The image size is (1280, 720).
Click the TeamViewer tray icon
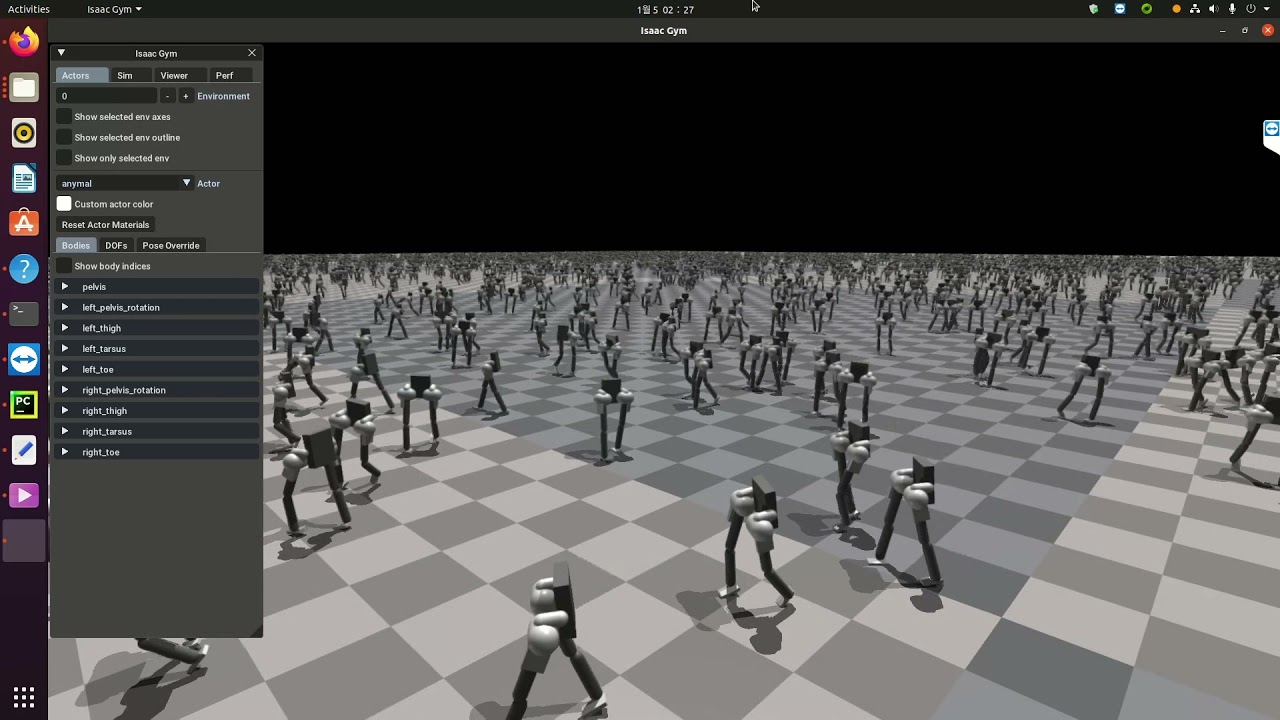pyautogui.click(x=1119, y=9)
